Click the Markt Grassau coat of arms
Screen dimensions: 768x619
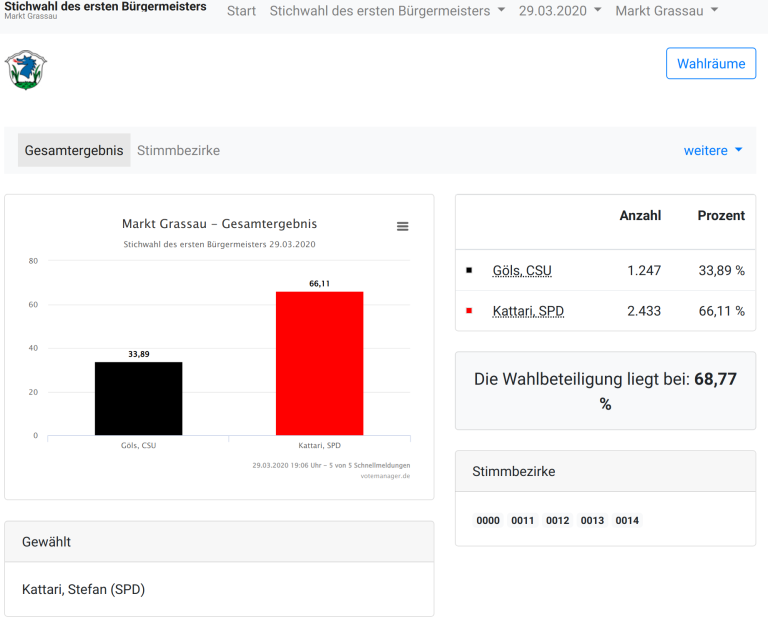click(25, 70)
